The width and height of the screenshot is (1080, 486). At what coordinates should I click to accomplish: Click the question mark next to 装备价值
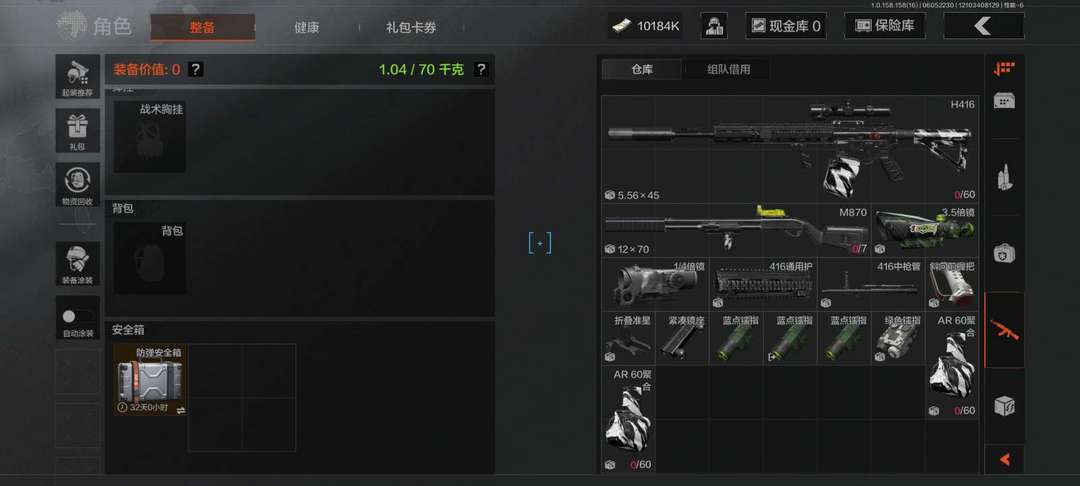tap(196, 69)
